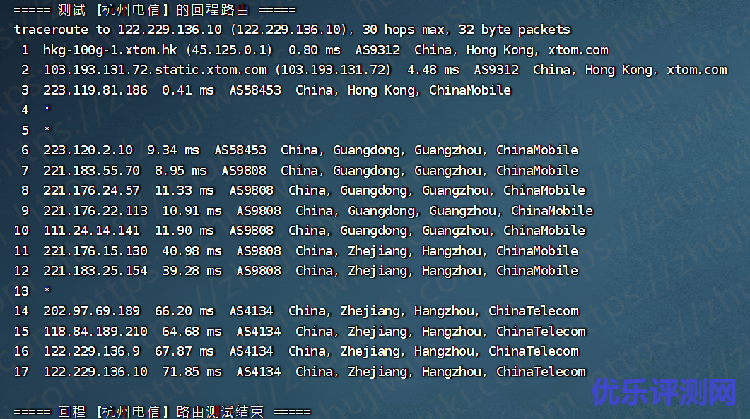Click IP 221.176.15.130 in hop 11
Screen dimensions: 750x419
(95, 251)
